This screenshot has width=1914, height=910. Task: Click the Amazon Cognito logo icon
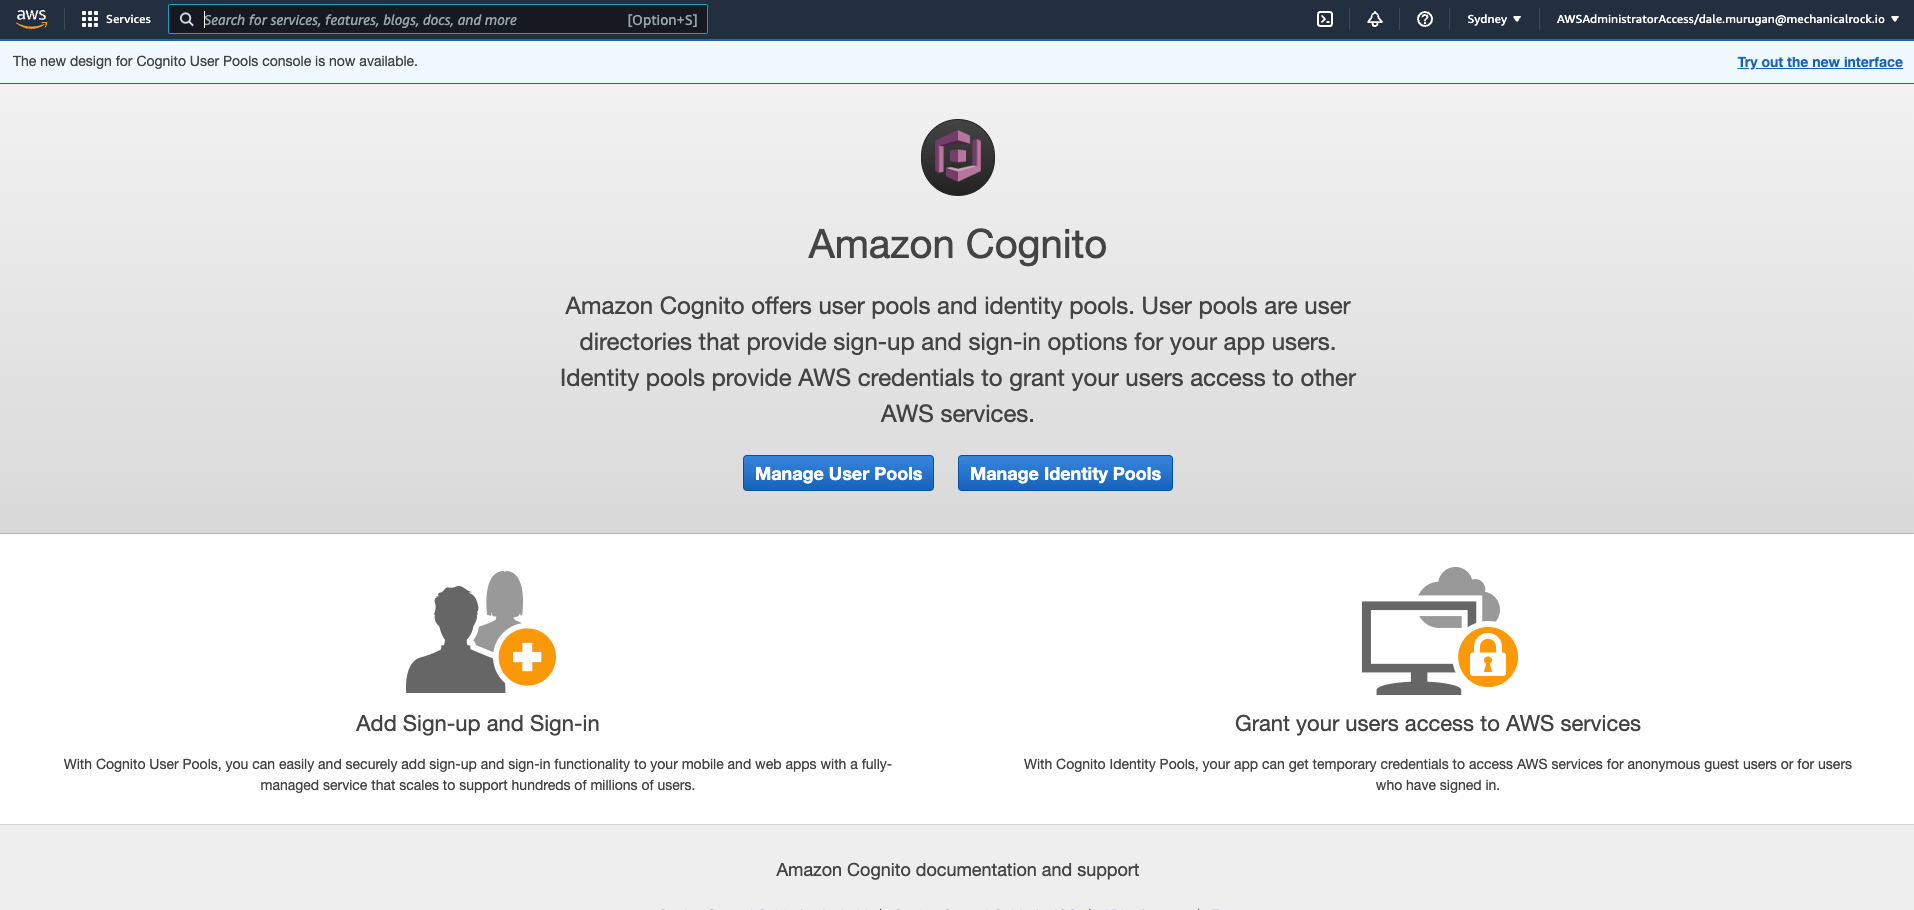click(958, 157)
